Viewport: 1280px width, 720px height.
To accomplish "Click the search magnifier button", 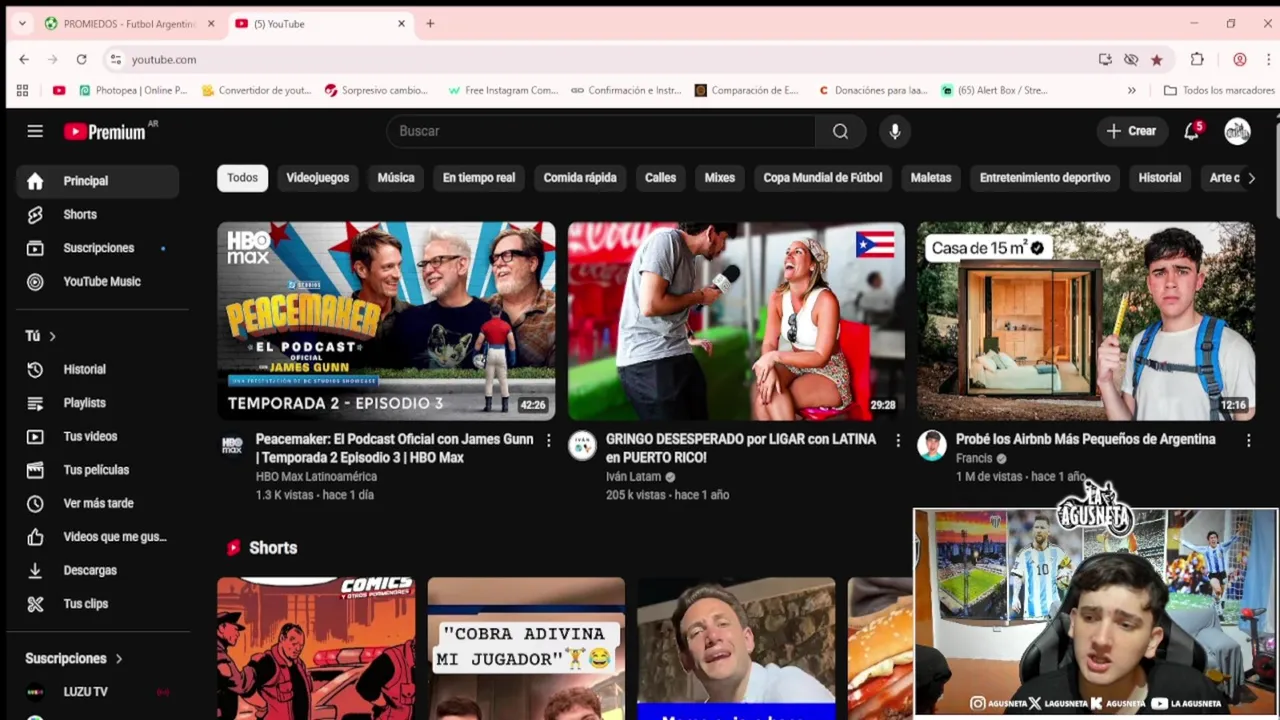I will point(840,131).
